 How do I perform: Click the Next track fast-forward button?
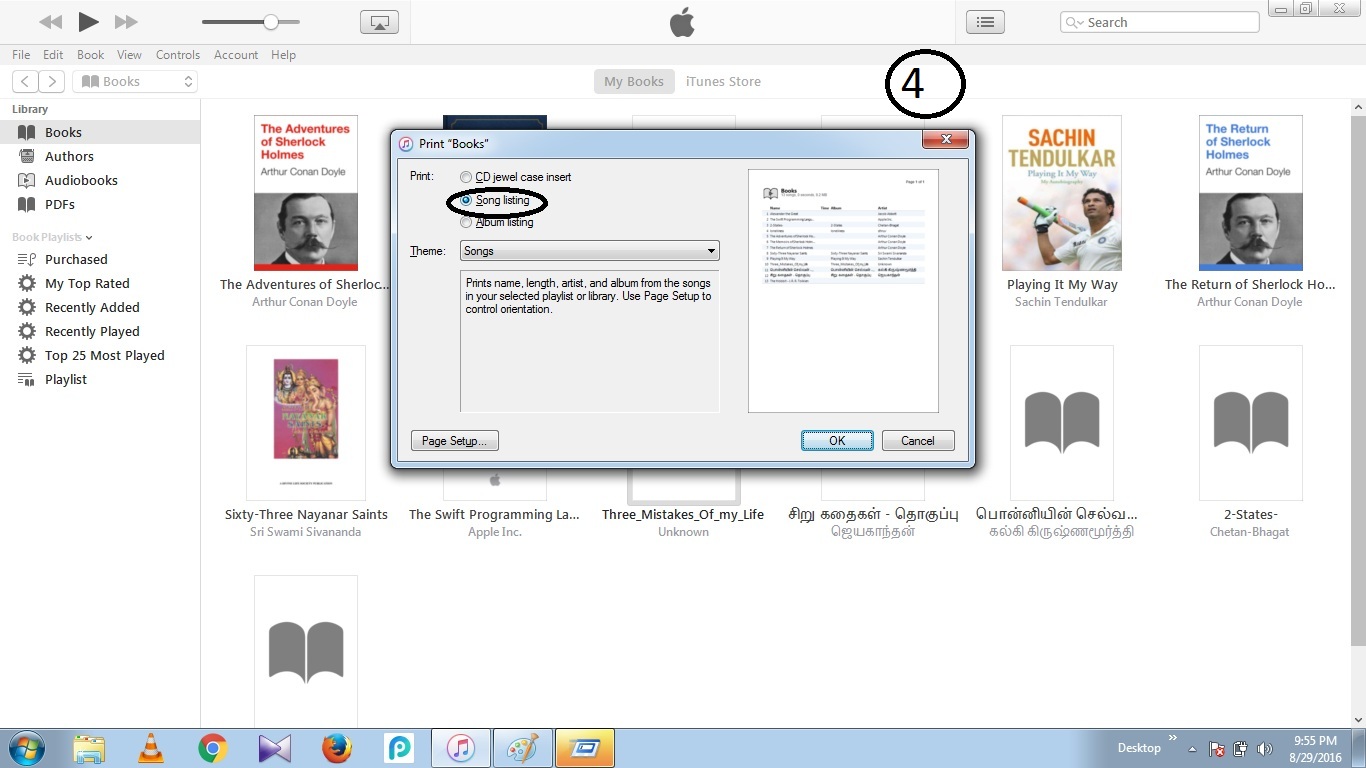126,22
